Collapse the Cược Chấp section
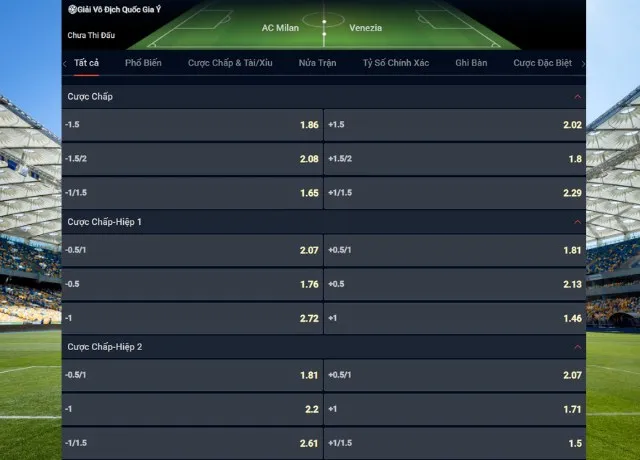Screen dimensions: 640x460 tap(578, 97)
